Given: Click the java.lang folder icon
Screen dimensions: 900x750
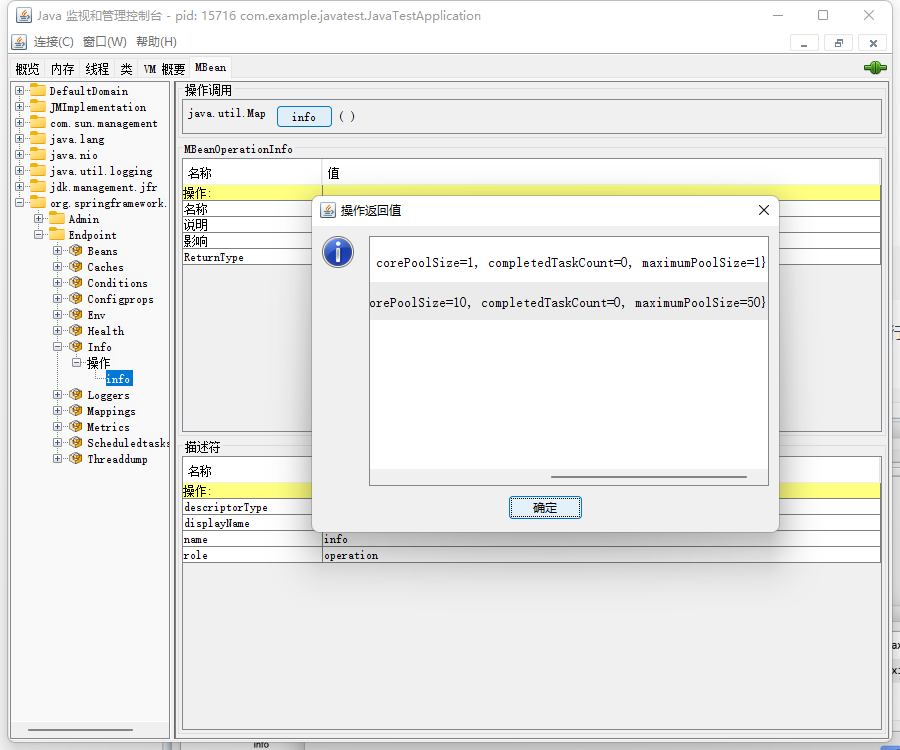Looking at the screenshot, I should click(x=38, y=139).
